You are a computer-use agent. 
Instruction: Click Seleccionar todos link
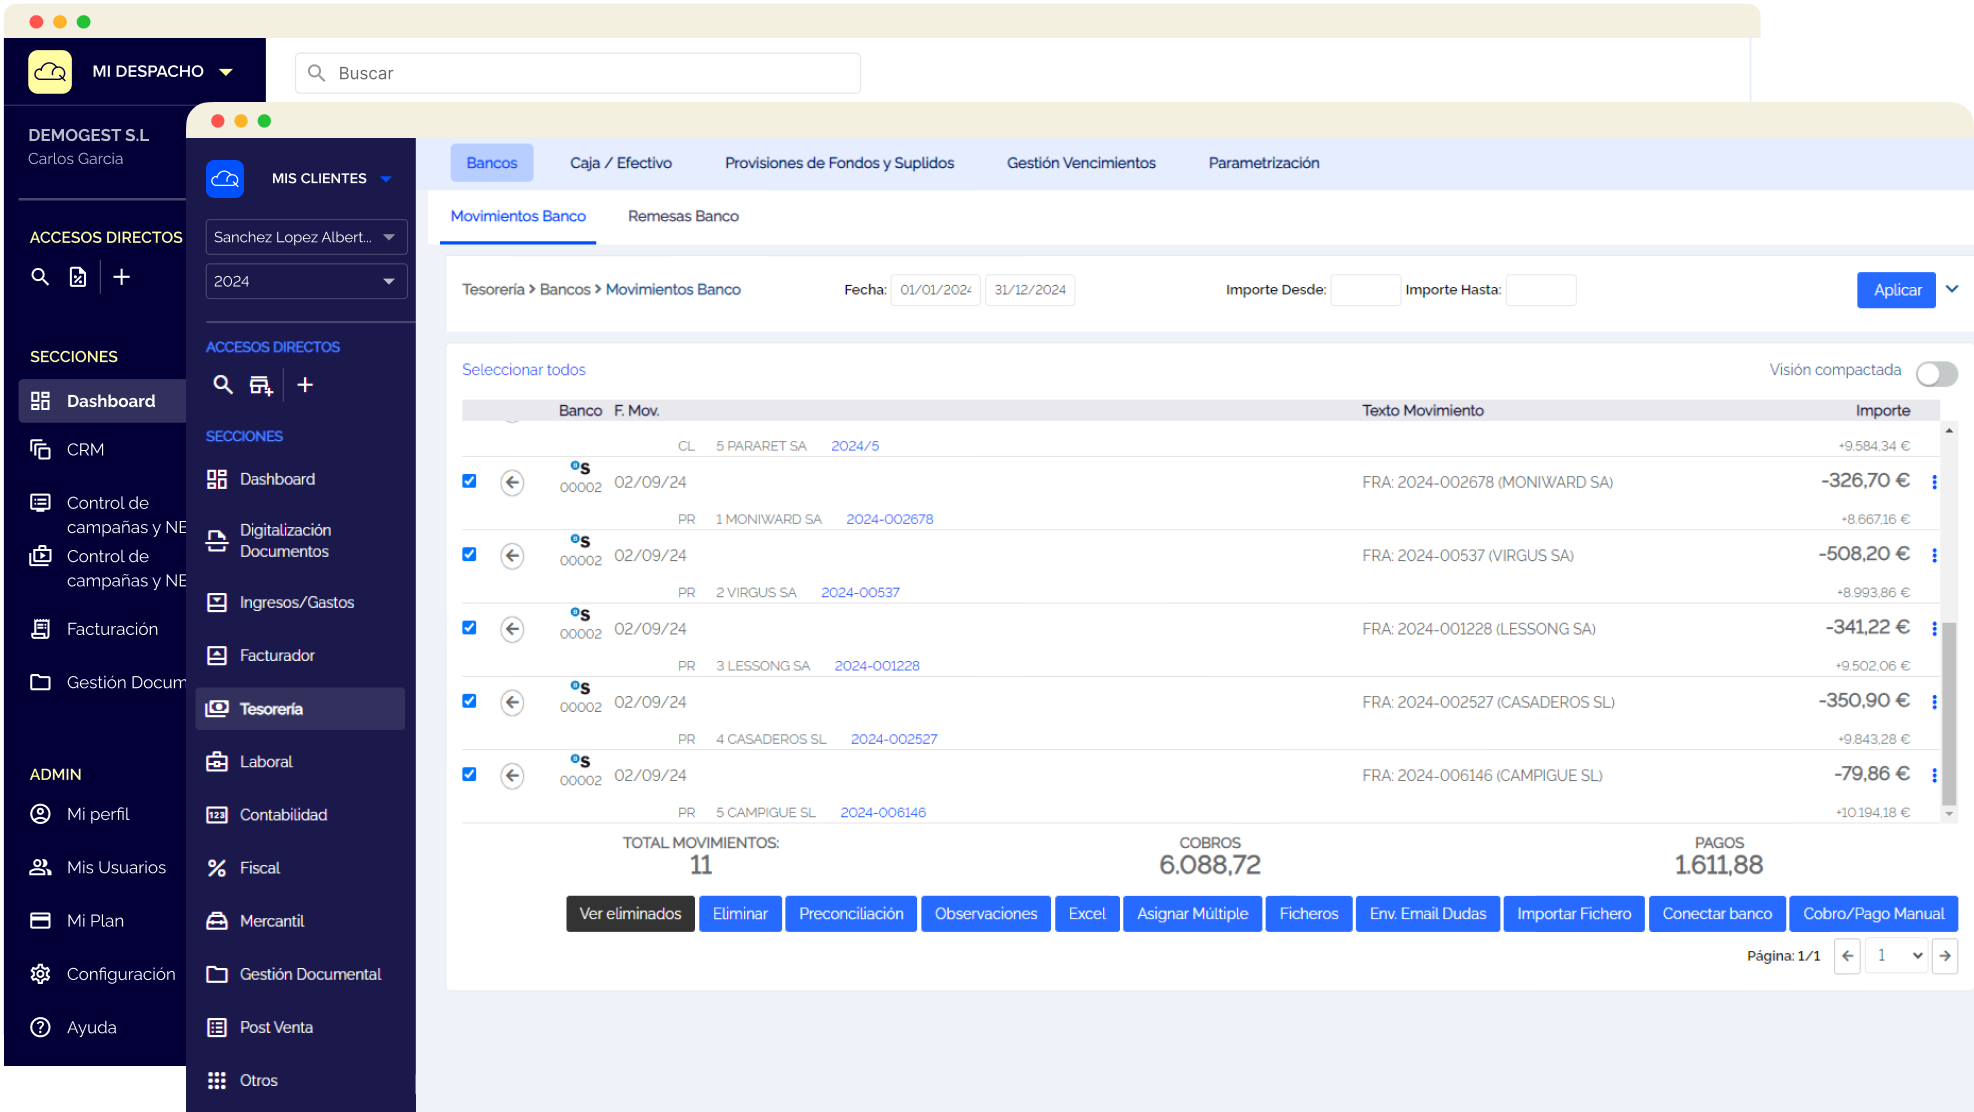(524, 370)
